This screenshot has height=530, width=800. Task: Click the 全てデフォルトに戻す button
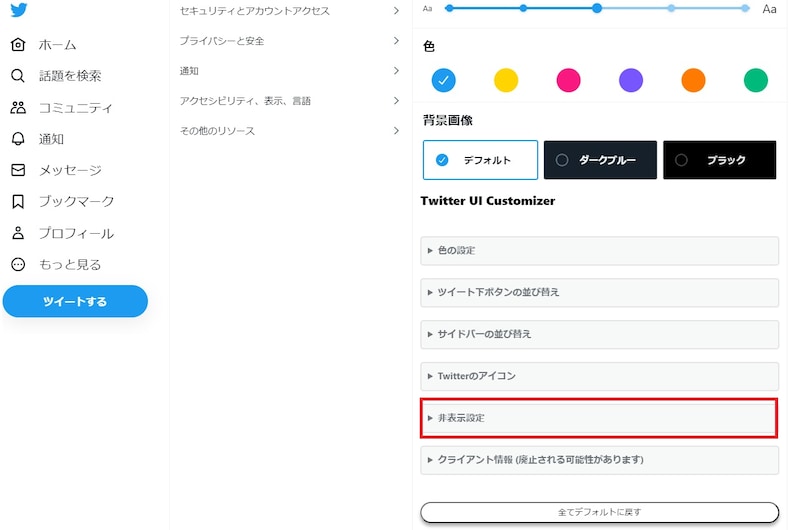point(599,512)
